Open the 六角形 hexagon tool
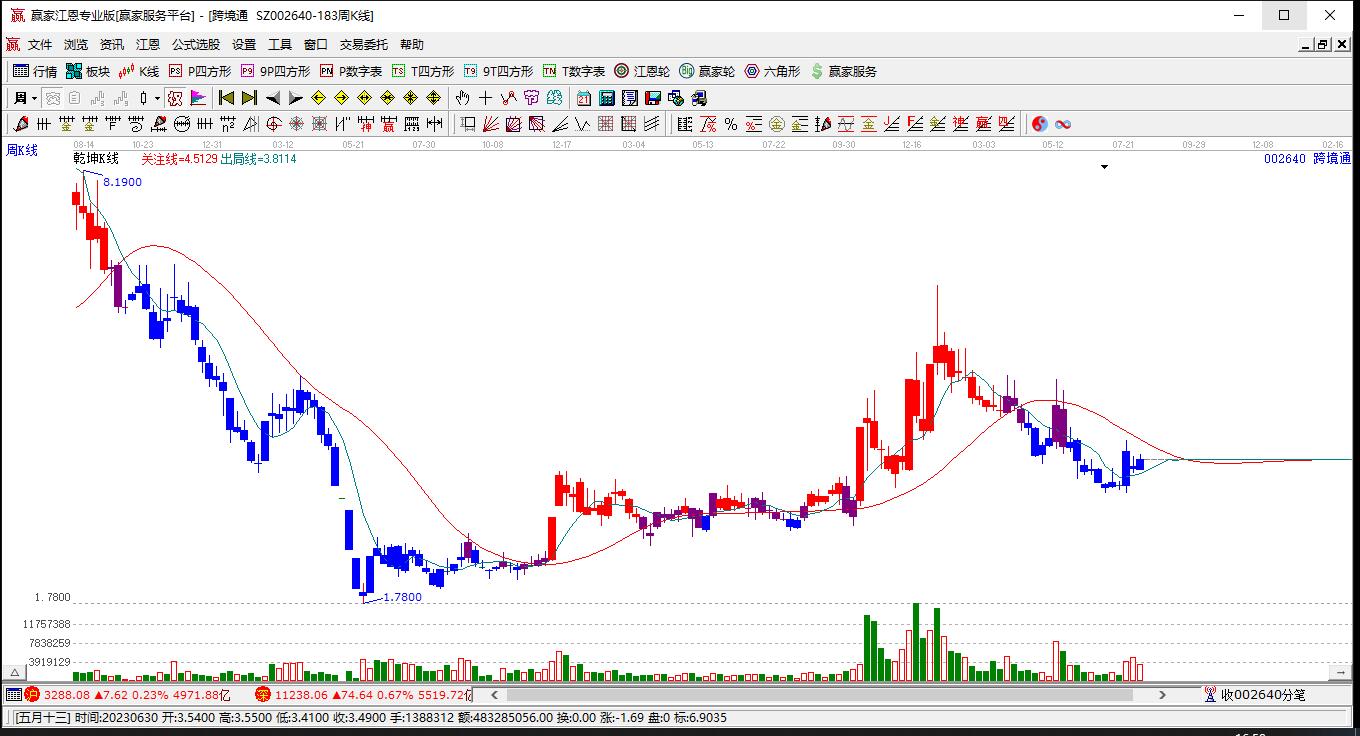 (x=772, y=71)
